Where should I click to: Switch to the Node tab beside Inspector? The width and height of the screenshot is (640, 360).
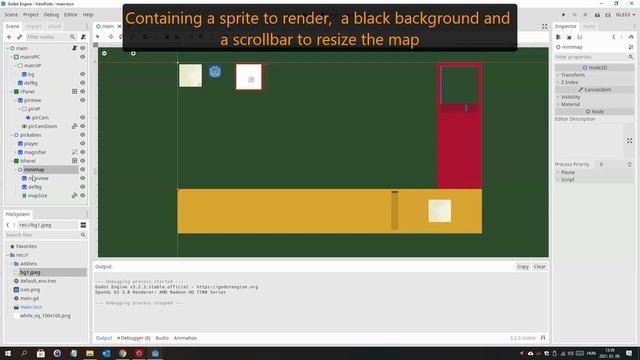589,27
